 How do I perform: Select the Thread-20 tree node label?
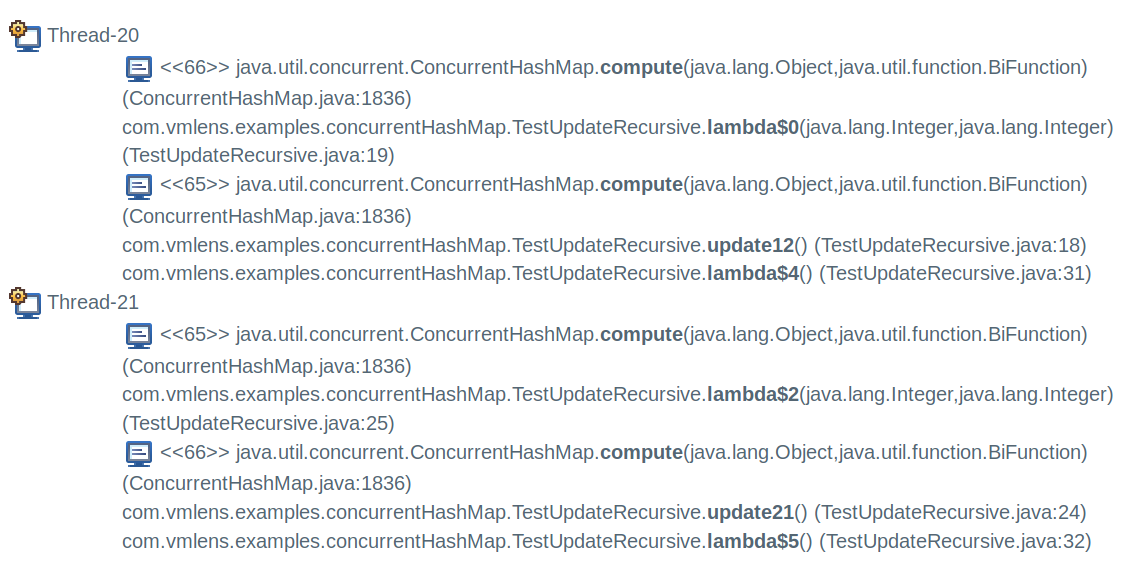point(93,35)
